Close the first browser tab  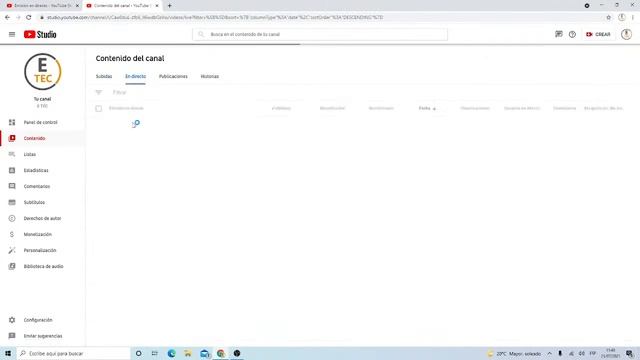pyautogui.click(x=77, y=6)
